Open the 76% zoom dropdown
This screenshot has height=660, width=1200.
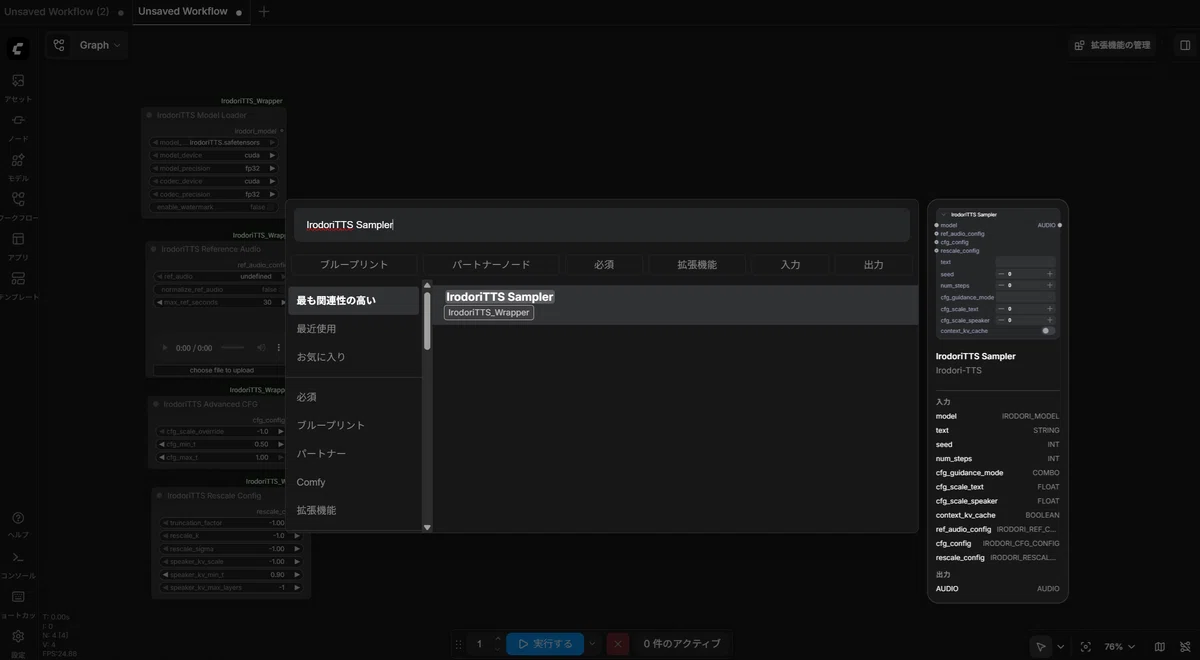1120,647
